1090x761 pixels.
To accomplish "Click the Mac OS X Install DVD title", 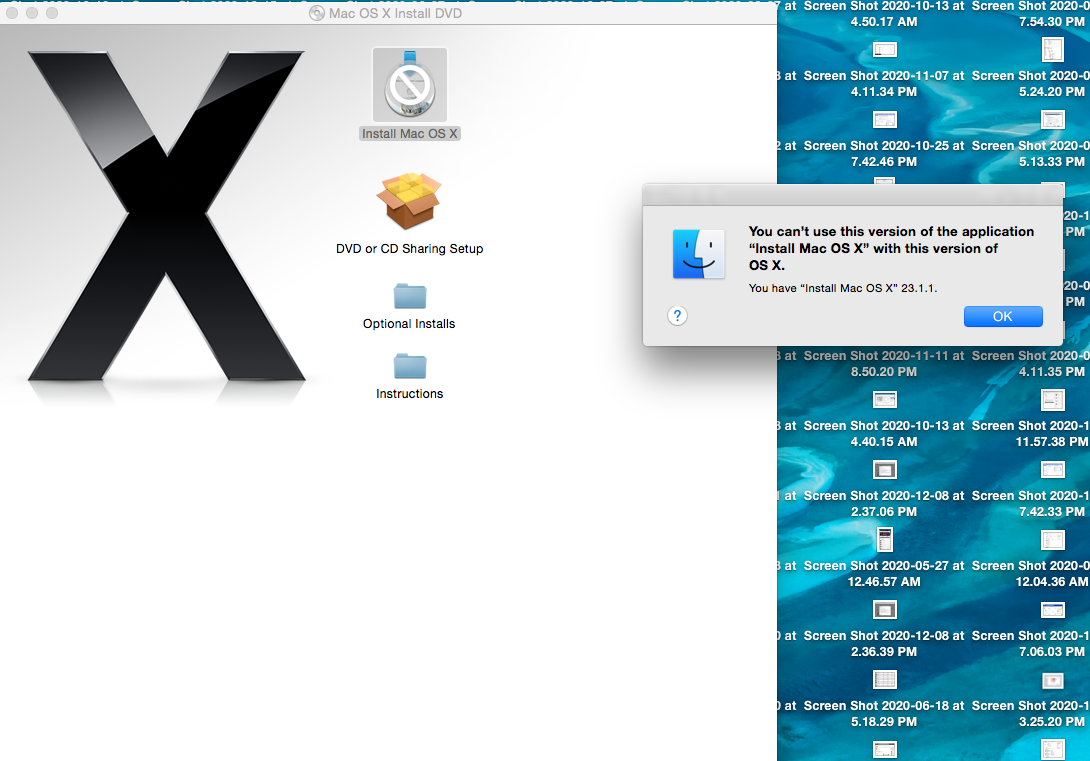I will 395,13.
